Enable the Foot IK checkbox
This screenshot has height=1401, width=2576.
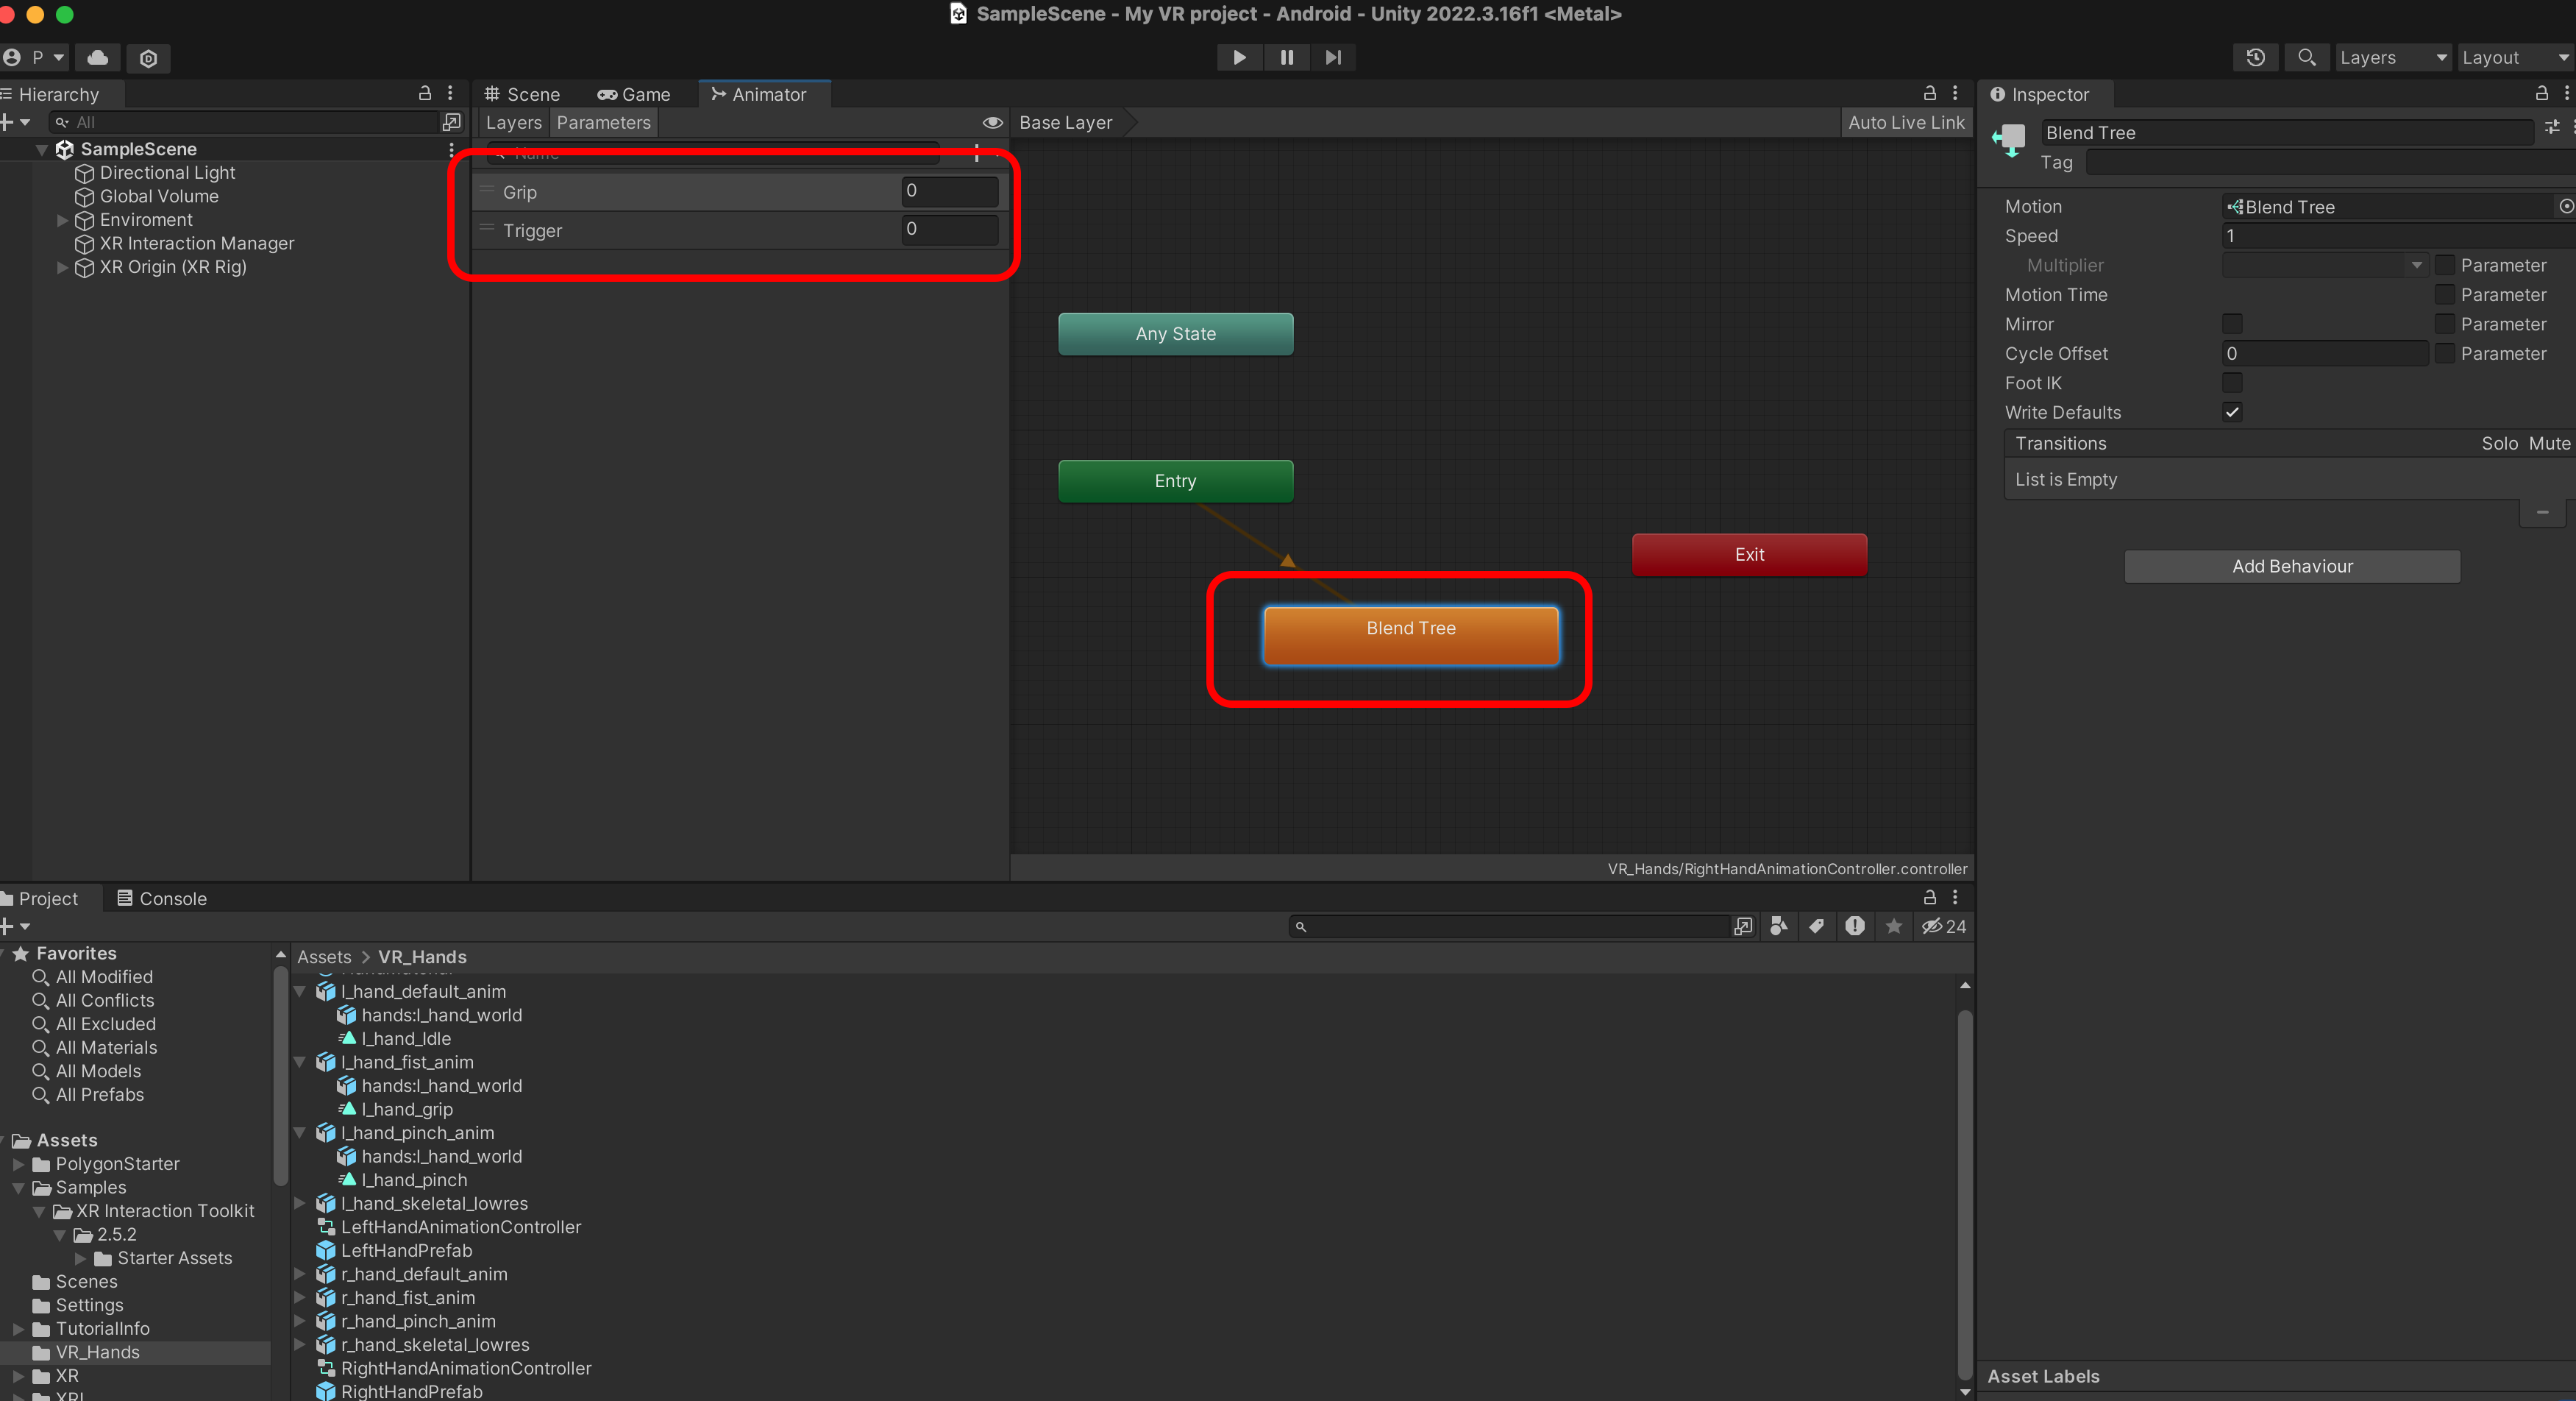tap(2232, 383)
